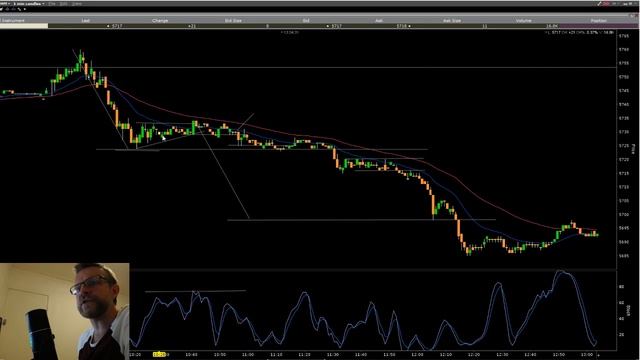Viewport: 640px width, 360px height.
Task: Click the Instrument column header
Action: tap(13, 20)
